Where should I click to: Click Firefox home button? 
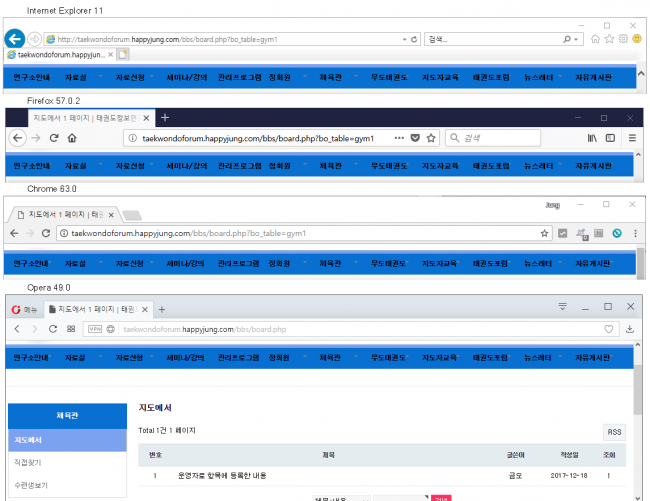[x=72, y=138]
